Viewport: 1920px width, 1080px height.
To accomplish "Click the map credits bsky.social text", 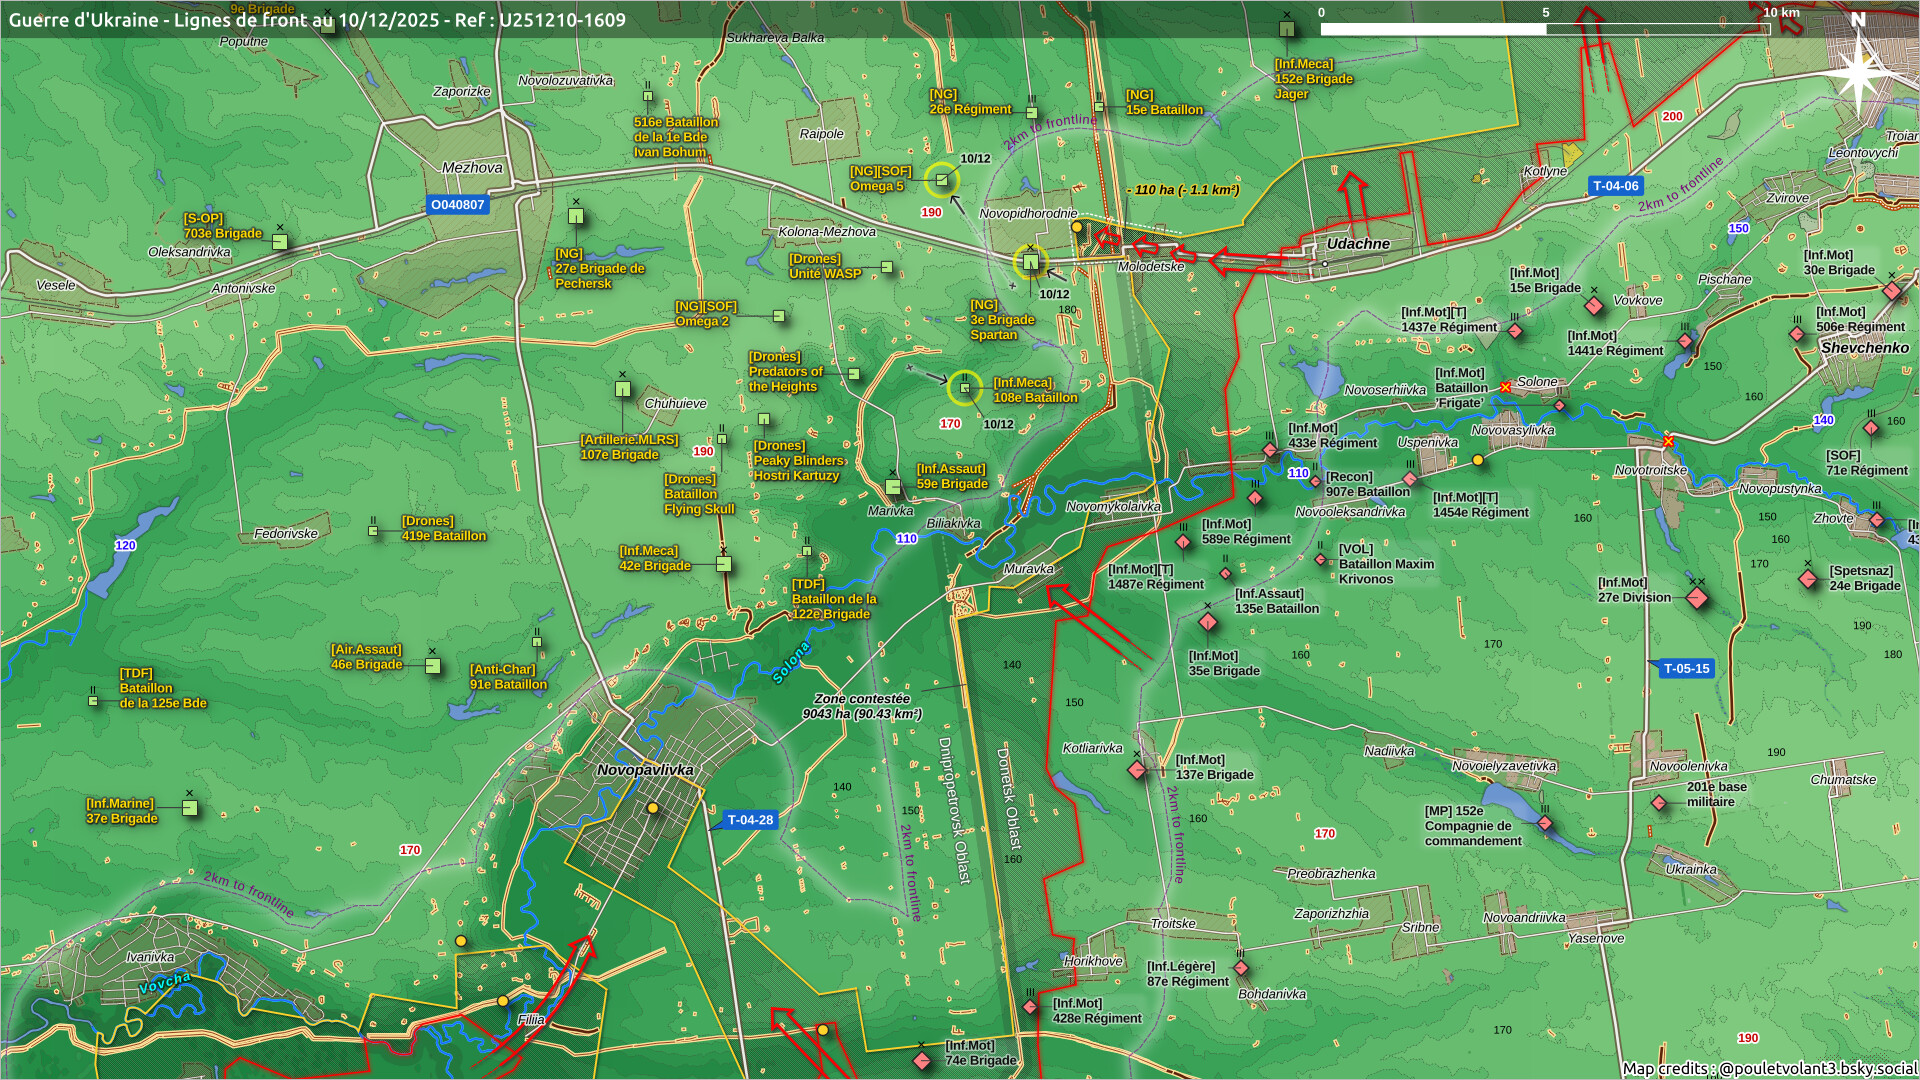I will tap(1768, 1068).
